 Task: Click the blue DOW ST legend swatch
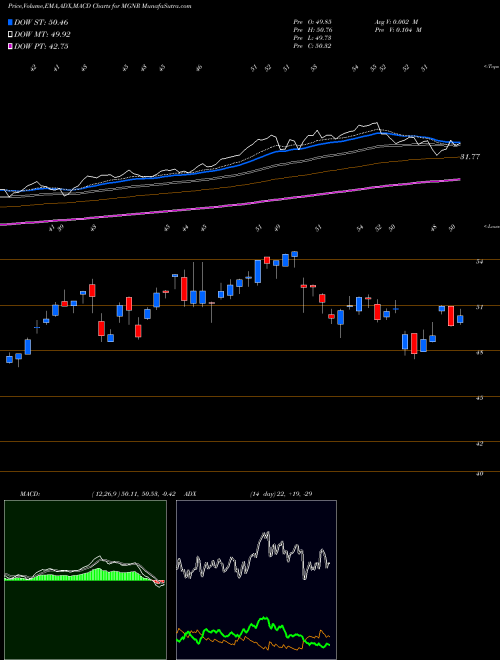coord(10,22)
